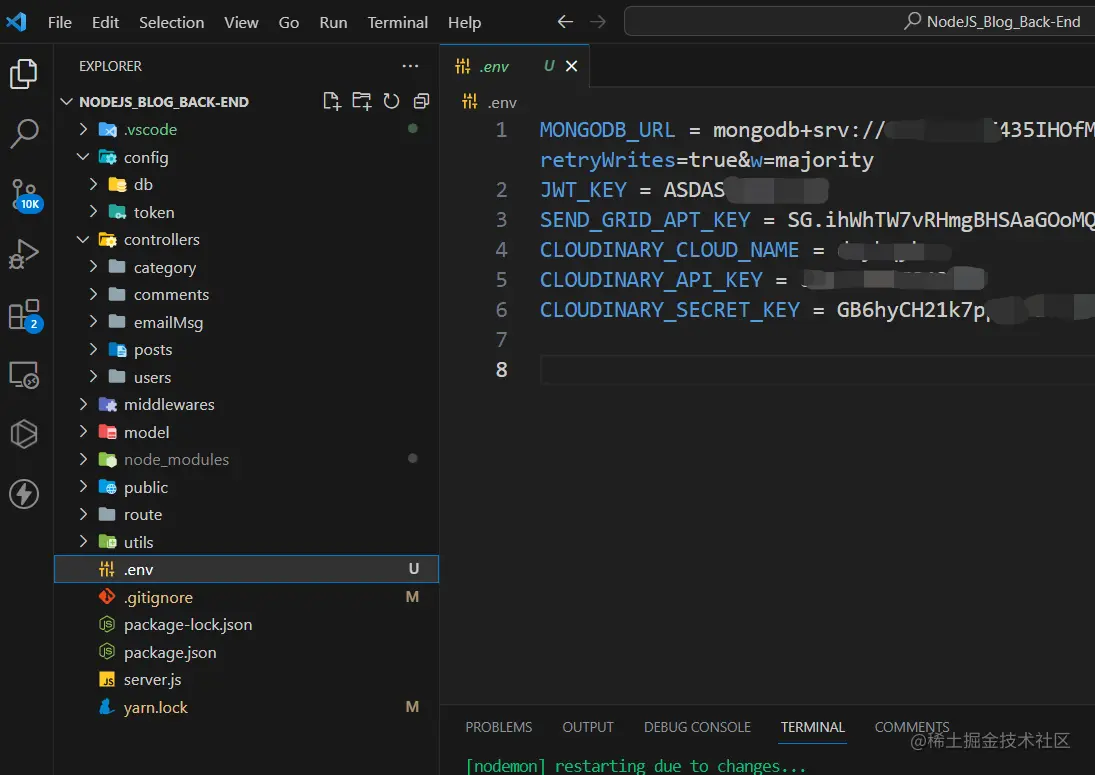This screenshot has height=775, width=1095.
Task: Open the Remote Explorer icon
Action: coord(24,375)
